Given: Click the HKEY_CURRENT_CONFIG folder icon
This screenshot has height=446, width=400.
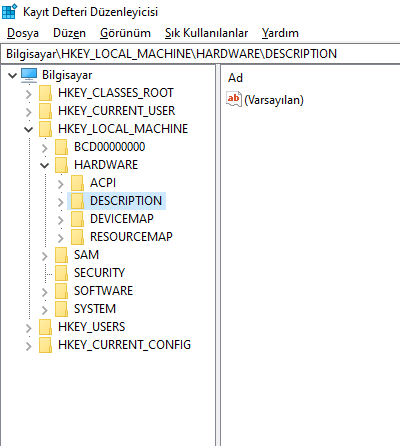Looking at the screenshot, I should pyautogui.click(x=45, y=345).
